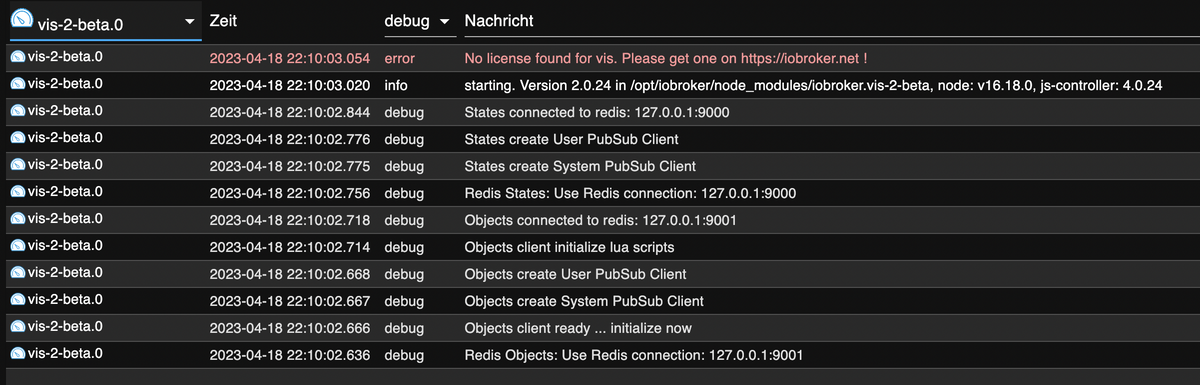Click the Zeit column header
Image resolution: width=1200 pixels, height=385 pixels.
[x=224, y=20]
